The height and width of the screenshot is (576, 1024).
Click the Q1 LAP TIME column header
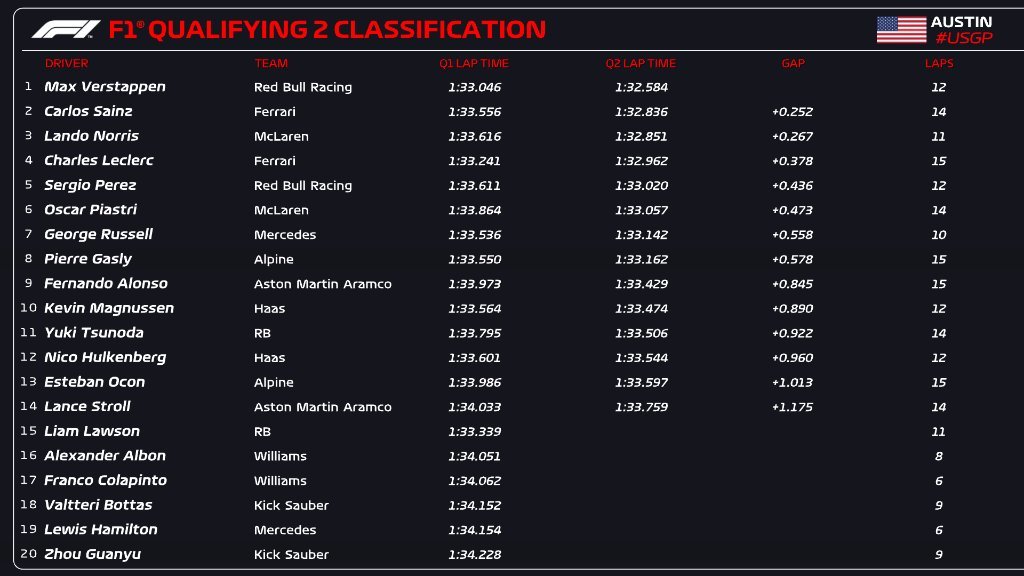tap(474, 63)
